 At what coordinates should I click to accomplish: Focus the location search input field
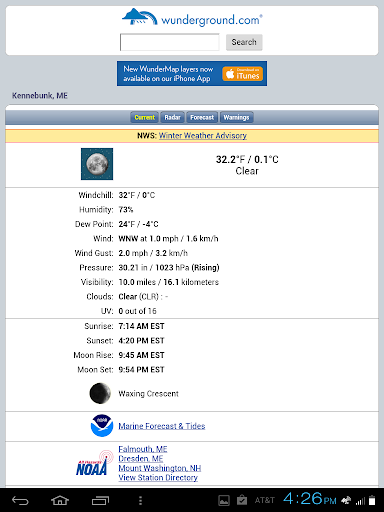[x=170, y=42]
